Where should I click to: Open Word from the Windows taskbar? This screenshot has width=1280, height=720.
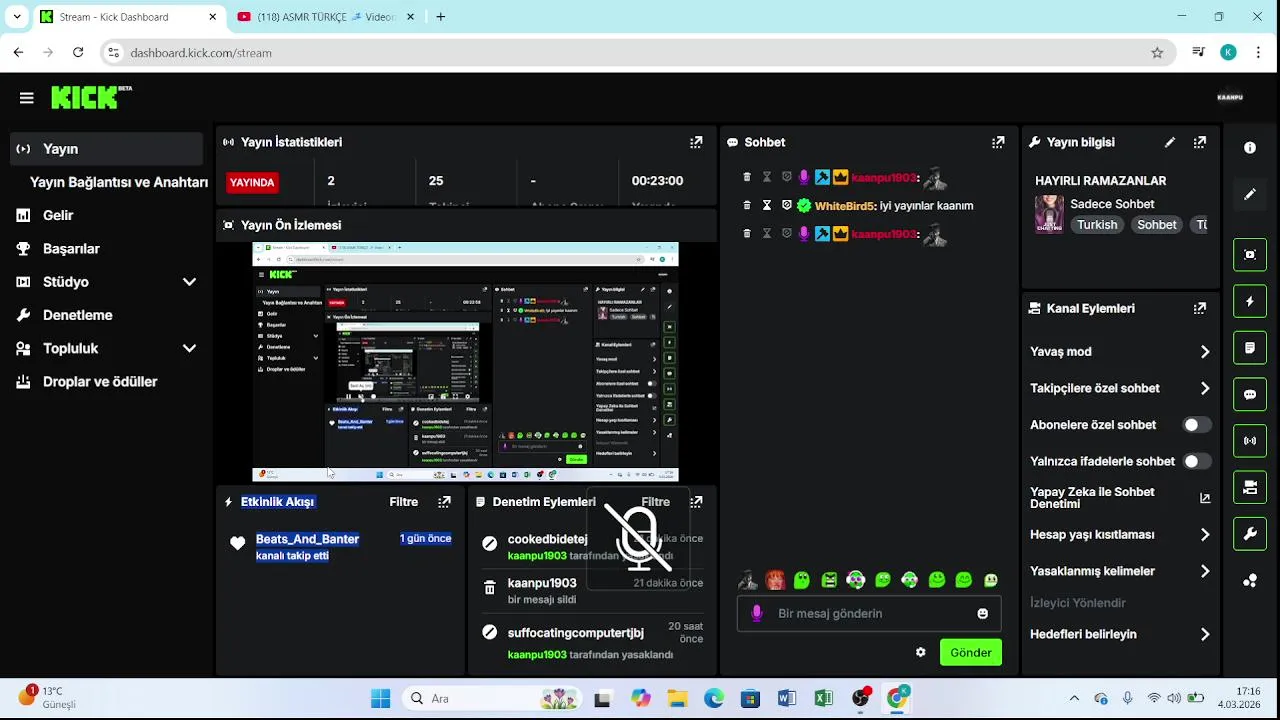pos(786,698)
